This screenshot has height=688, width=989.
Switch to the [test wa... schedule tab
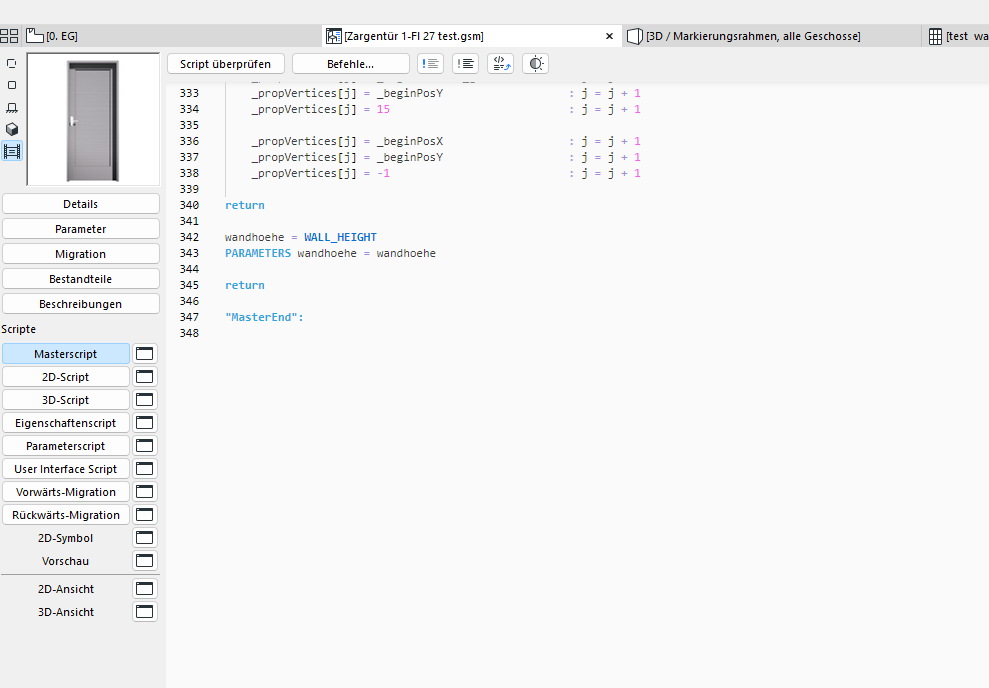coord(957,36)
